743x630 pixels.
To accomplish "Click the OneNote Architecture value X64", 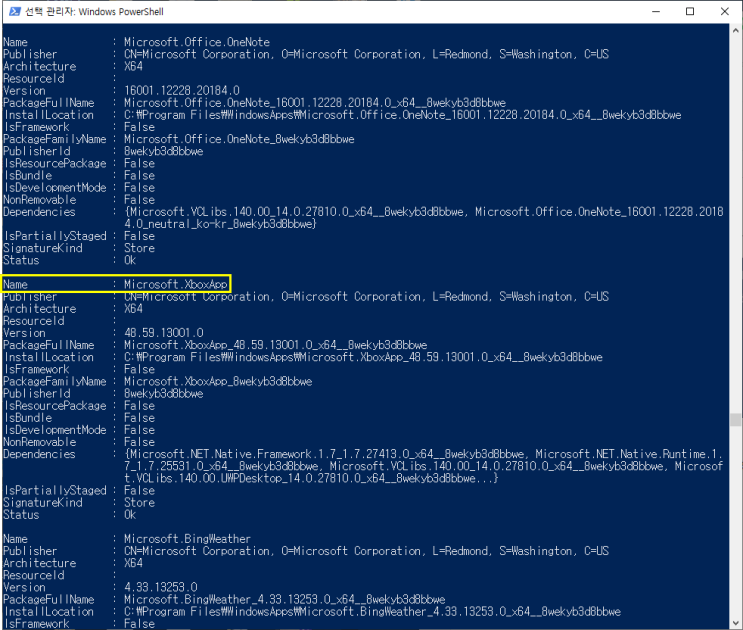I will pos(133,66).
